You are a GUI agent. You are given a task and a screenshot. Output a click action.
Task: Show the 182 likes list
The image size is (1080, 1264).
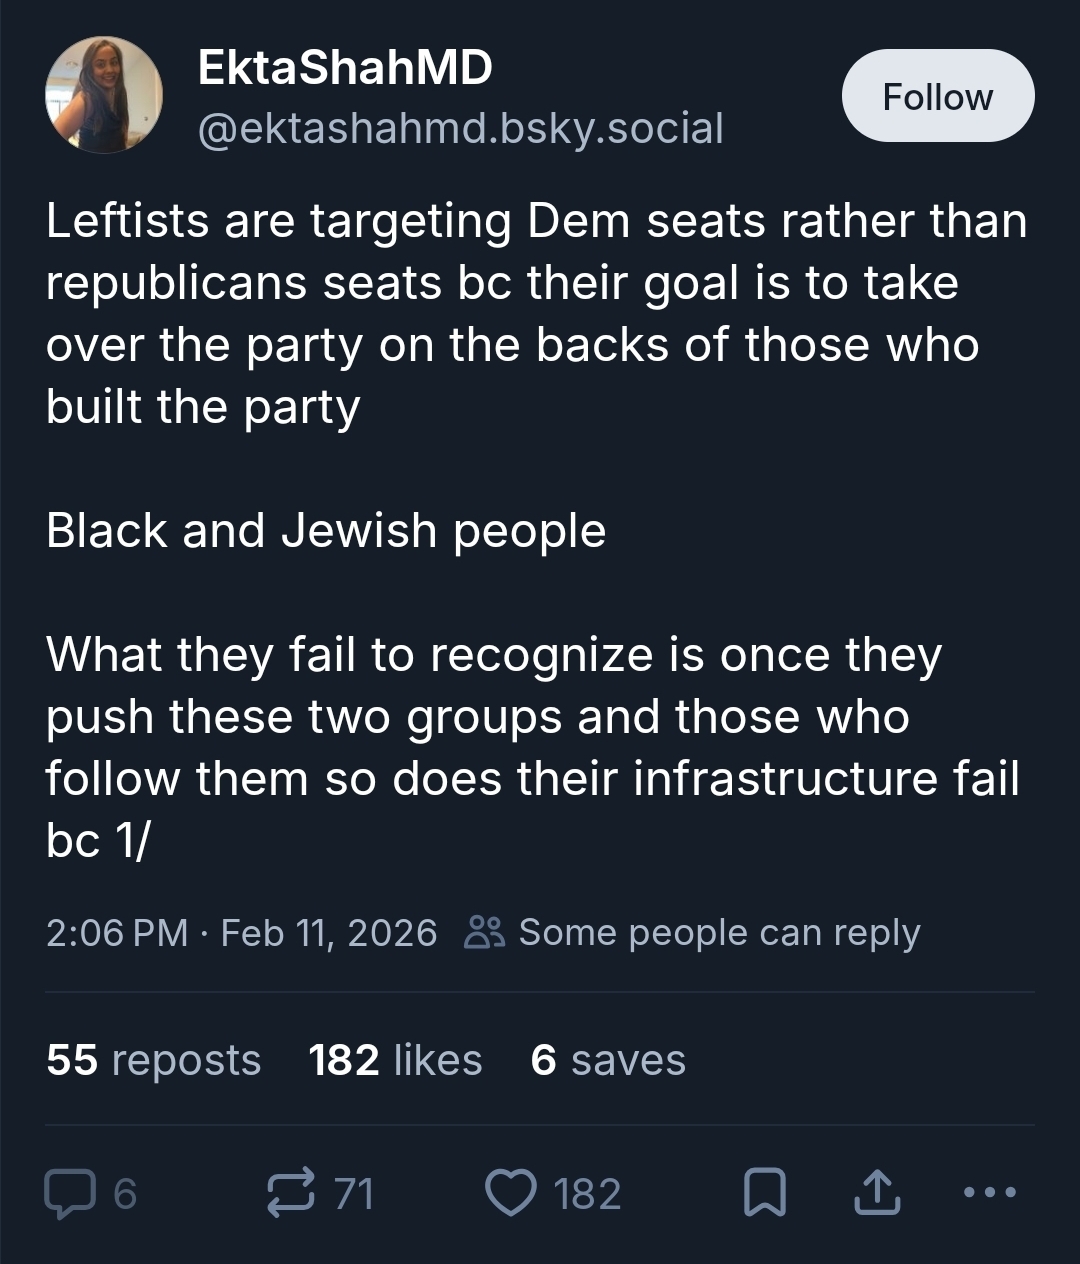(x=395, y=1060)
